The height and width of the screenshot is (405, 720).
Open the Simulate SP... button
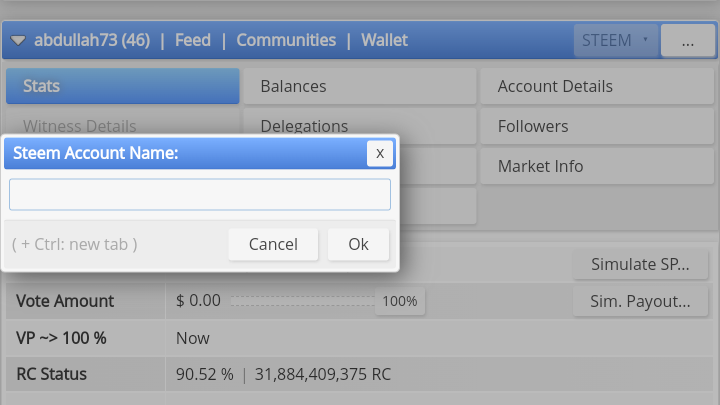[x=640, y=264]
